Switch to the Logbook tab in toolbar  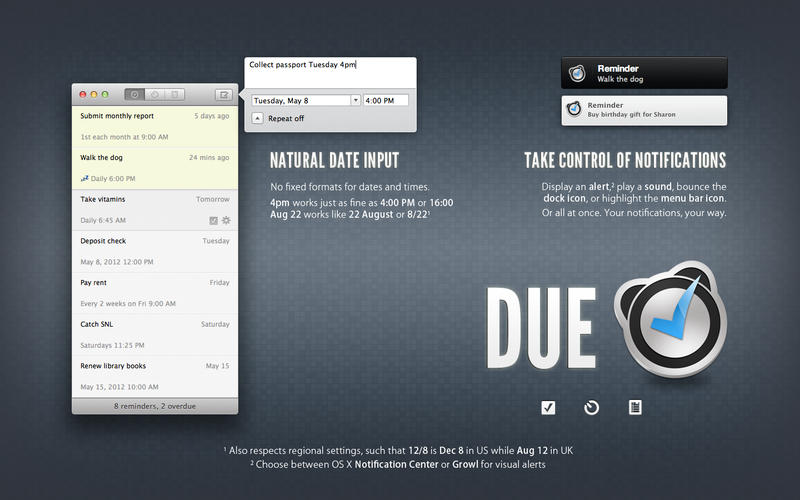(x=174, y=94)
